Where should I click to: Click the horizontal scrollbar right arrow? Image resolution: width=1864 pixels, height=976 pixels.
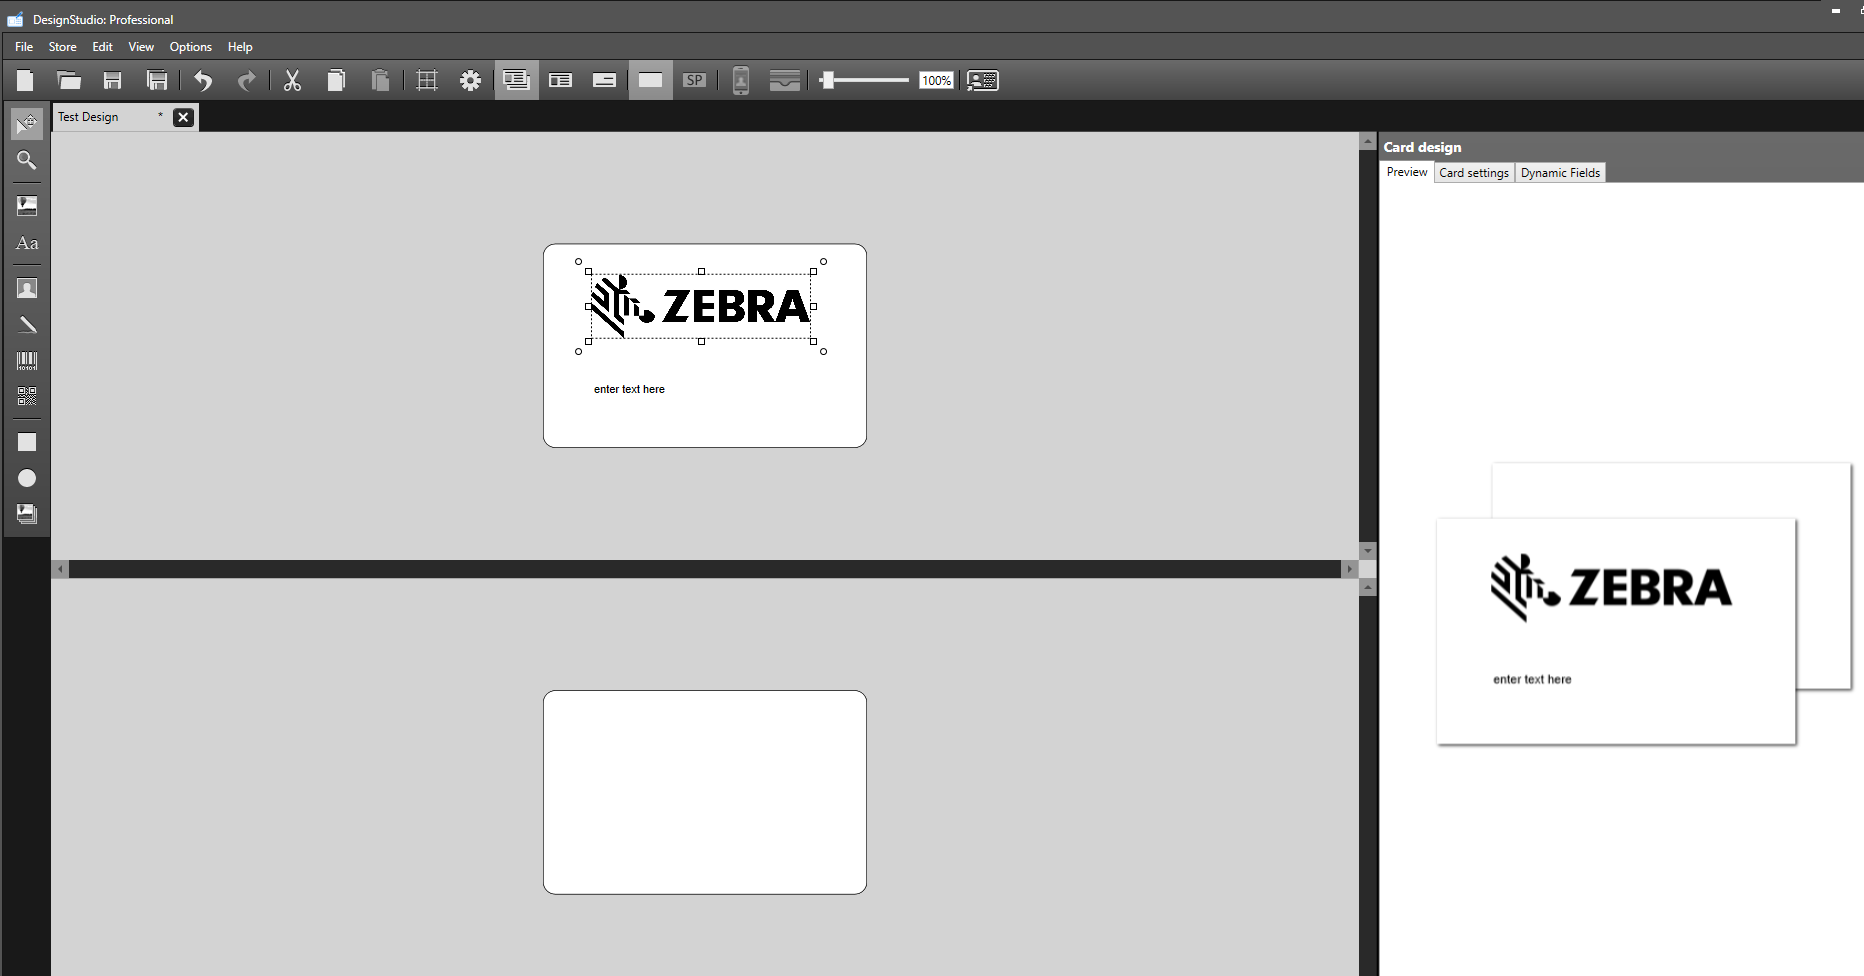click(x=1349, y=569)
